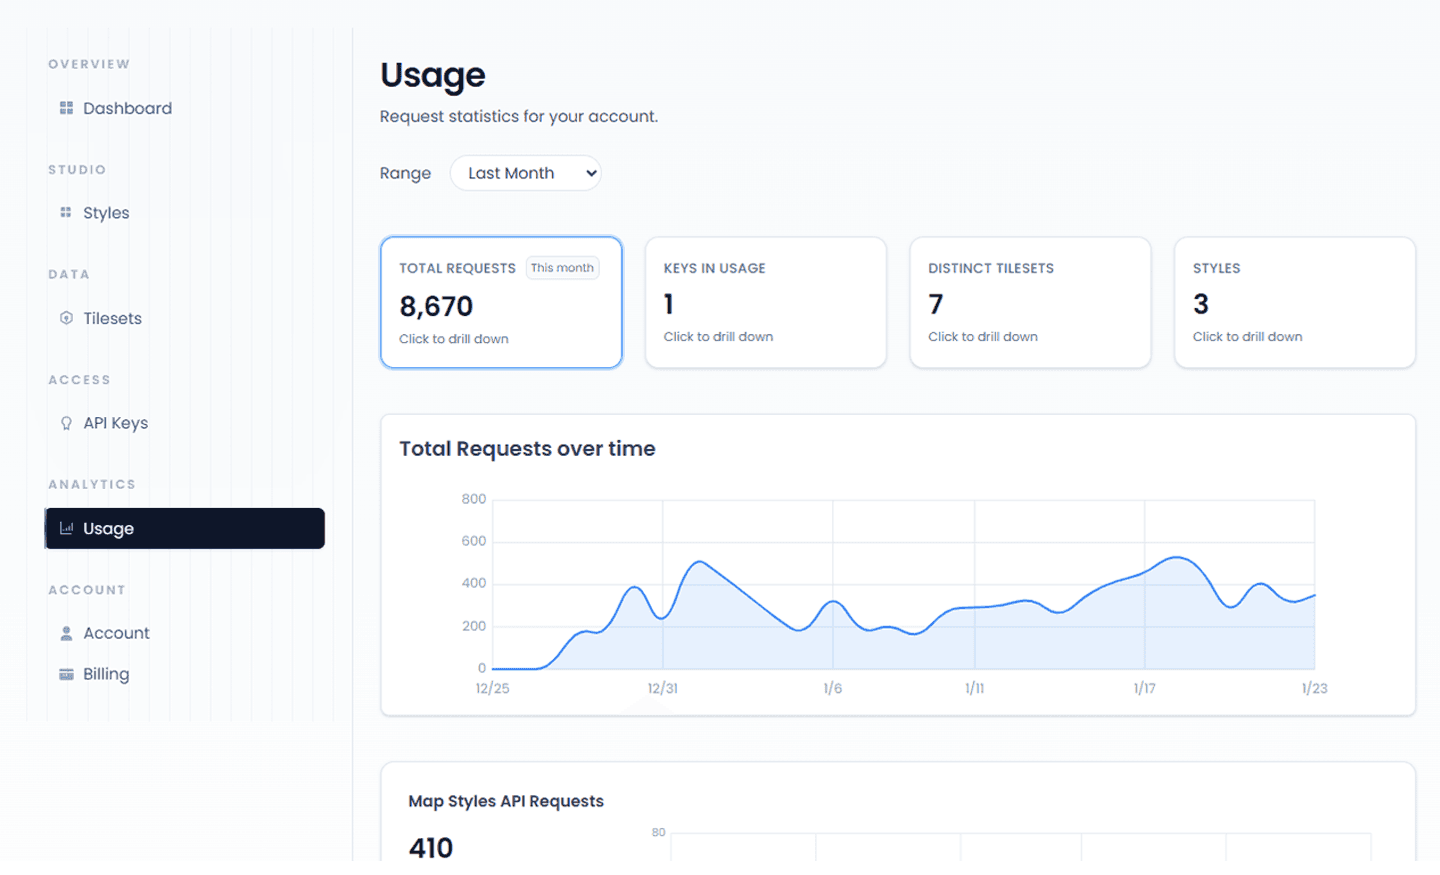Click the Map Styles API Requests count 410

pos(430,847)
